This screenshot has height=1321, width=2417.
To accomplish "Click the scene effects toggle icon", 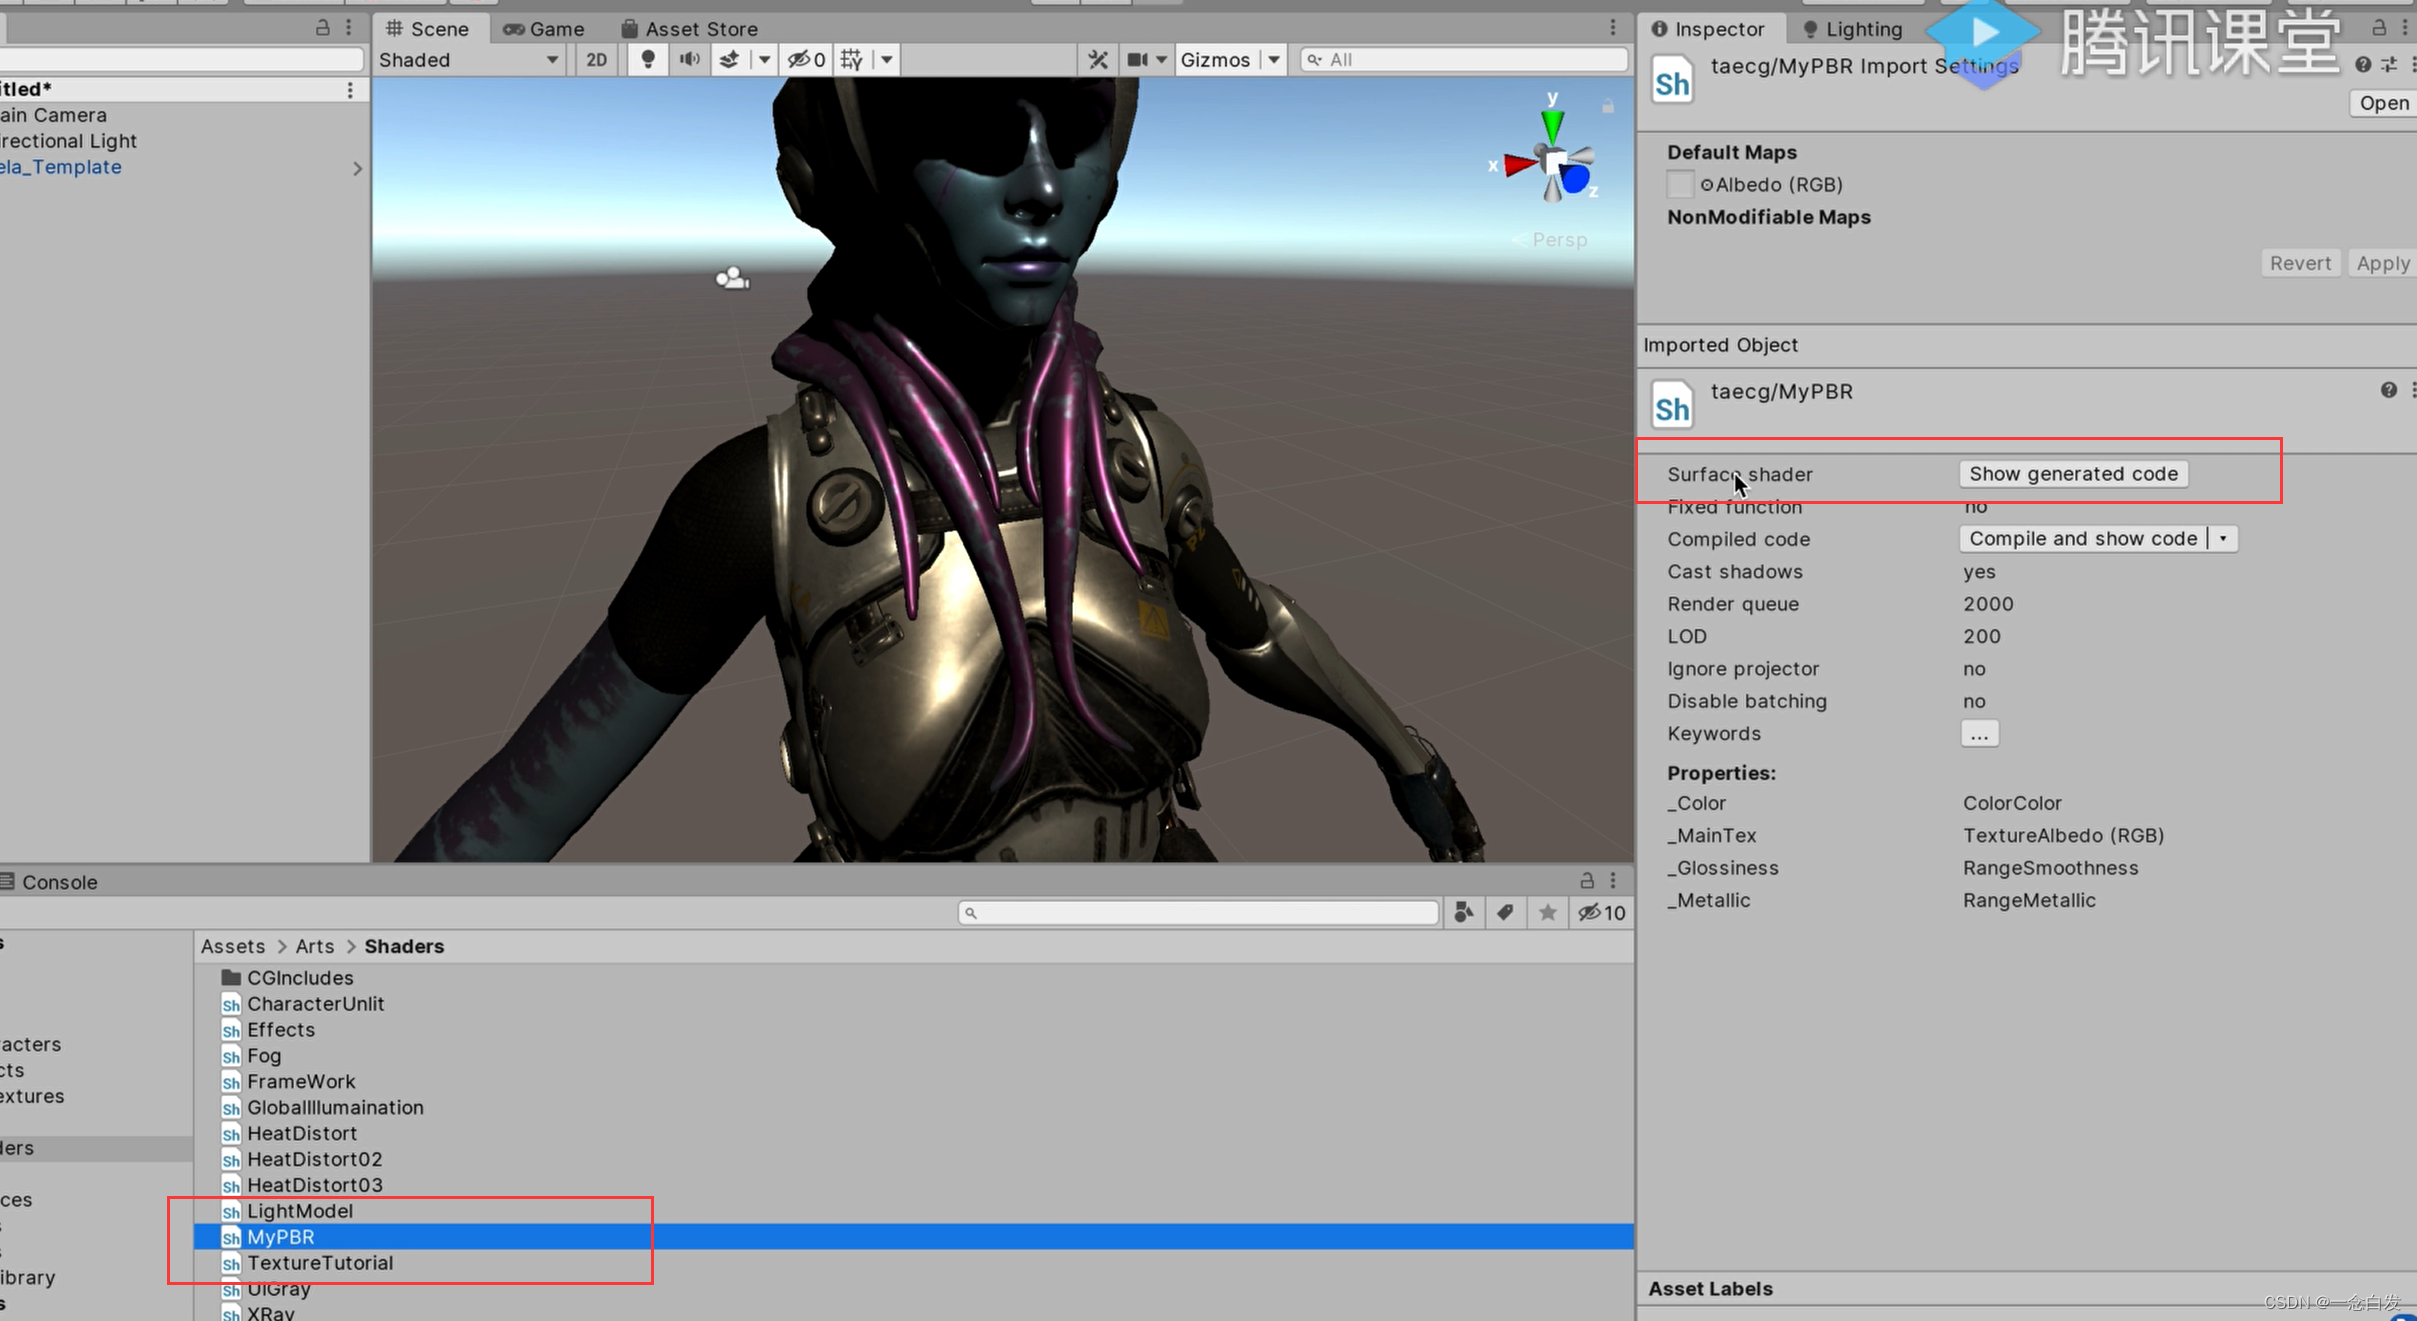I will 730,60.
